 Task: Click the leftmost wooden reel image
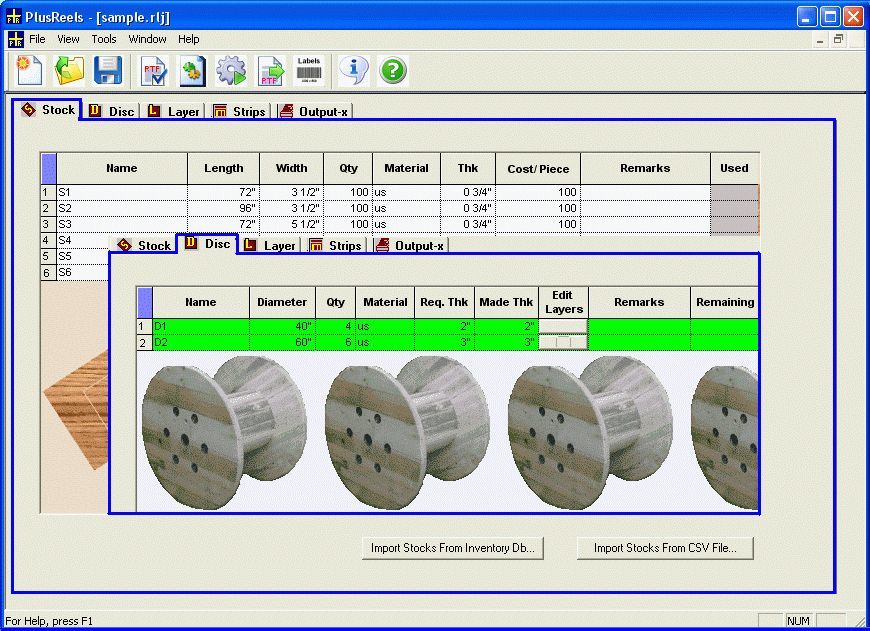tap(224, 433)
